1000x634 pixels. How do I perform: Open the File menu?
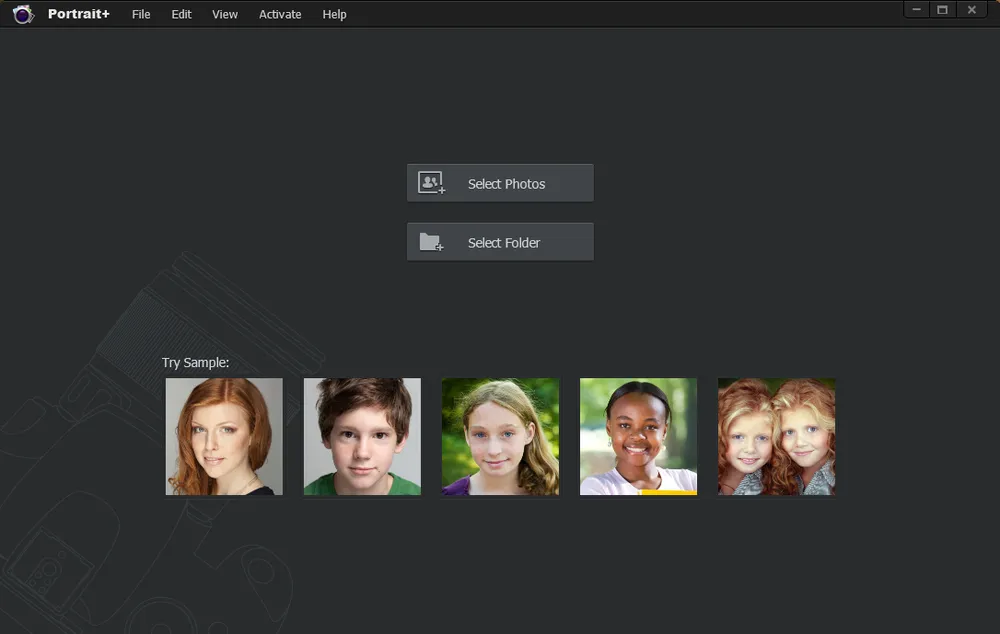141,14
